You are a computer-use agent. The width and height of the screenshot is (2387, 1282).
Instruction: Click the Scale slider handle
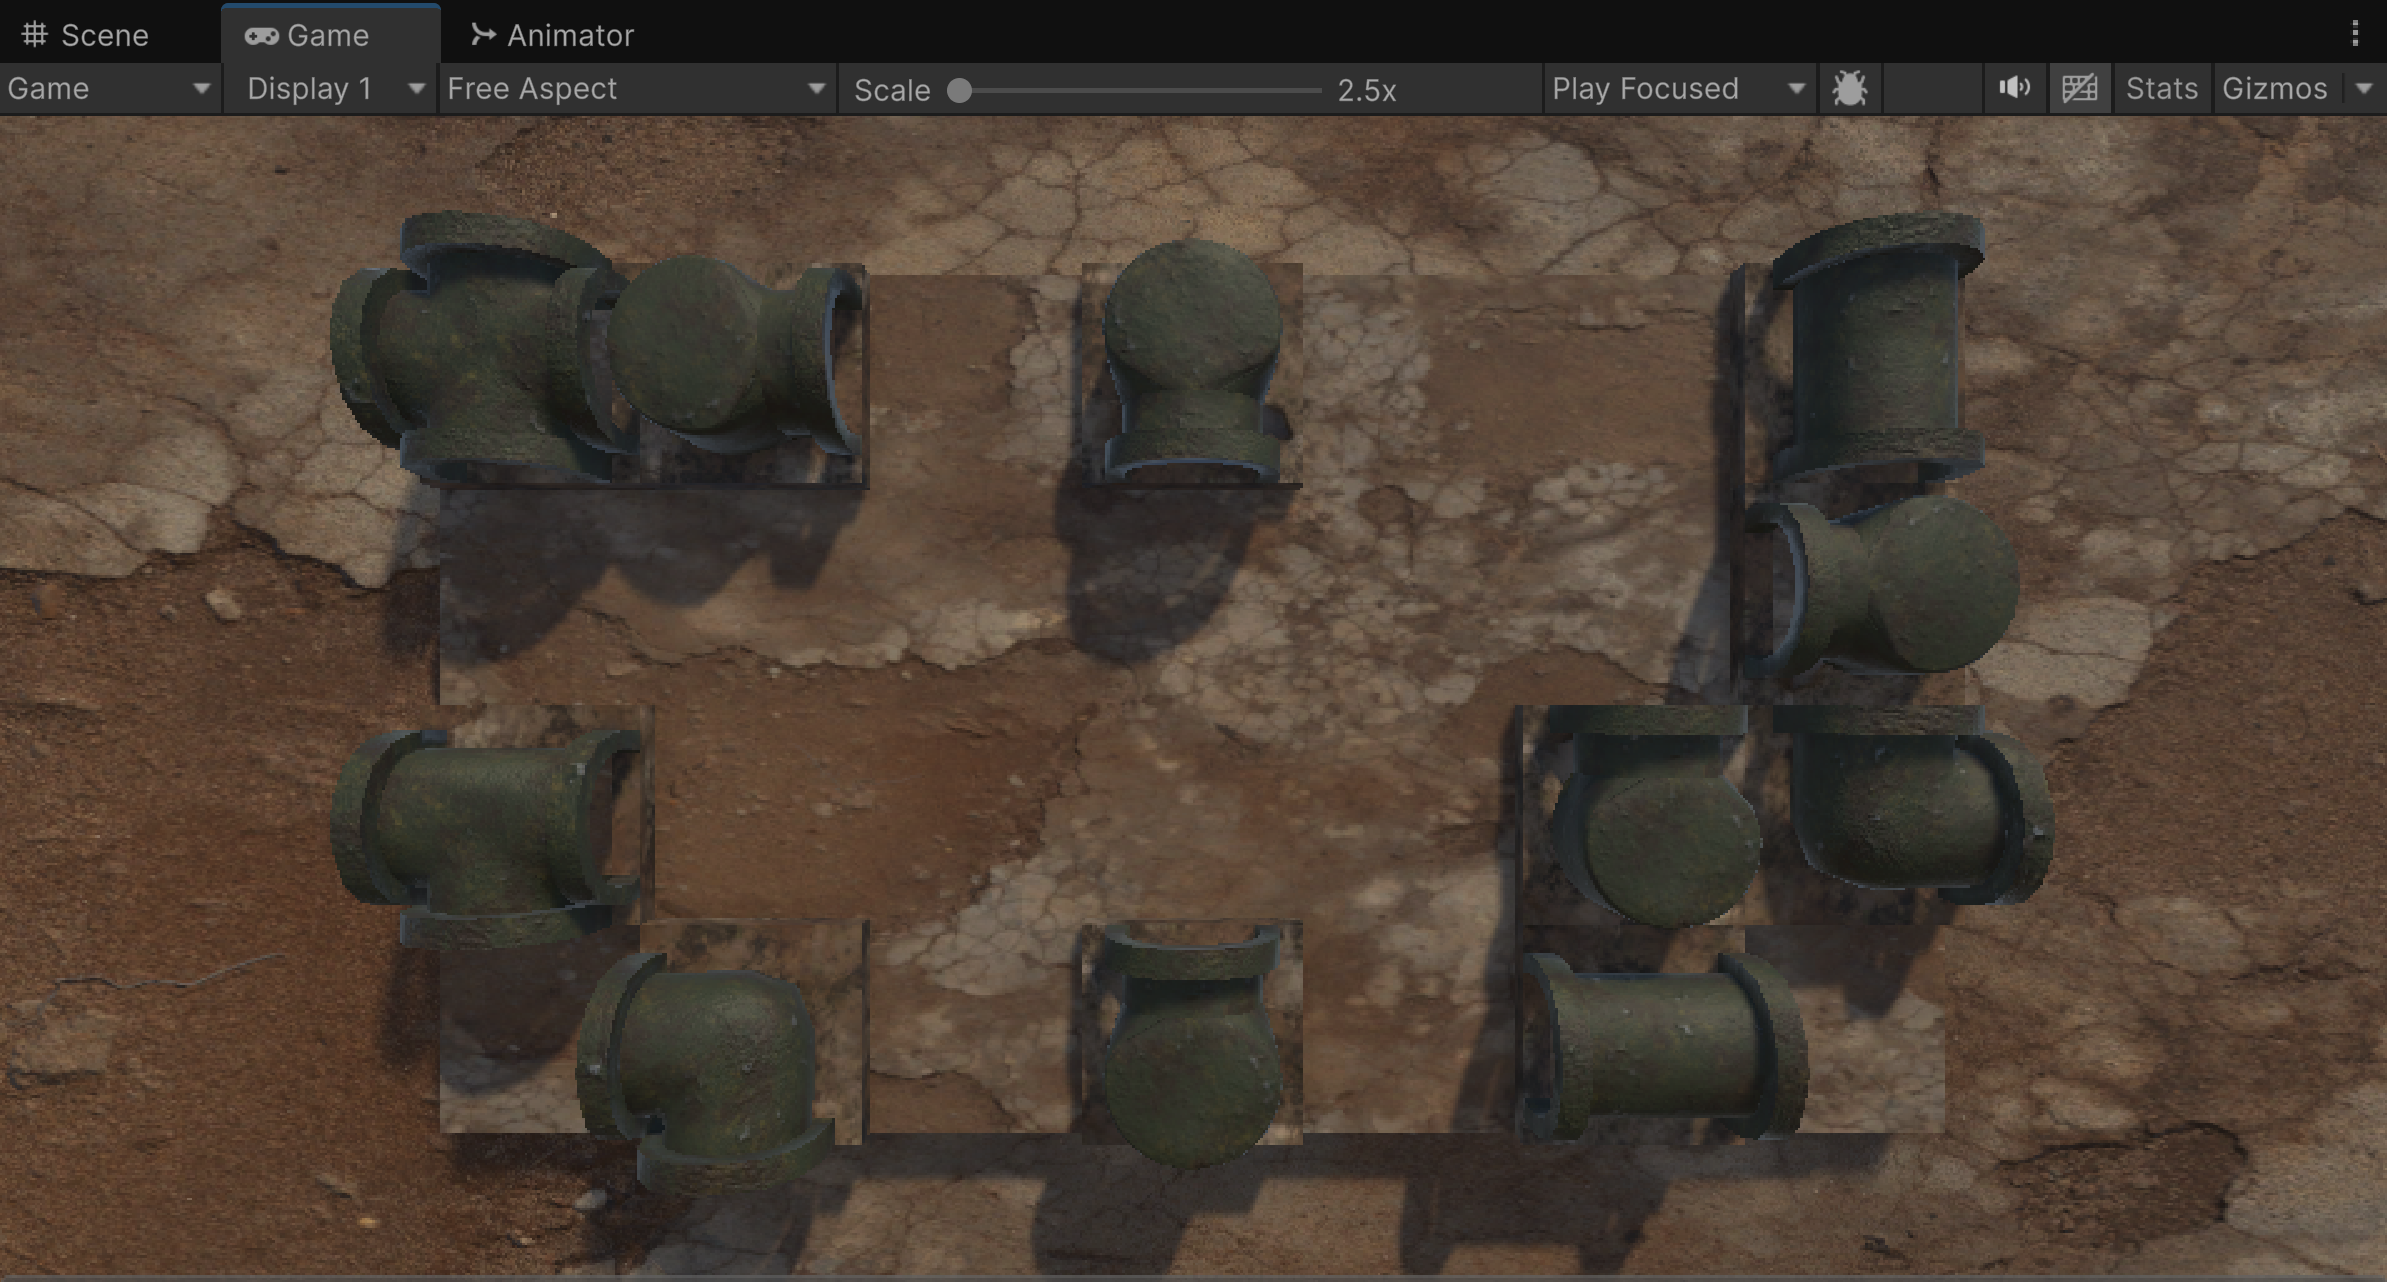coord(959,91)
